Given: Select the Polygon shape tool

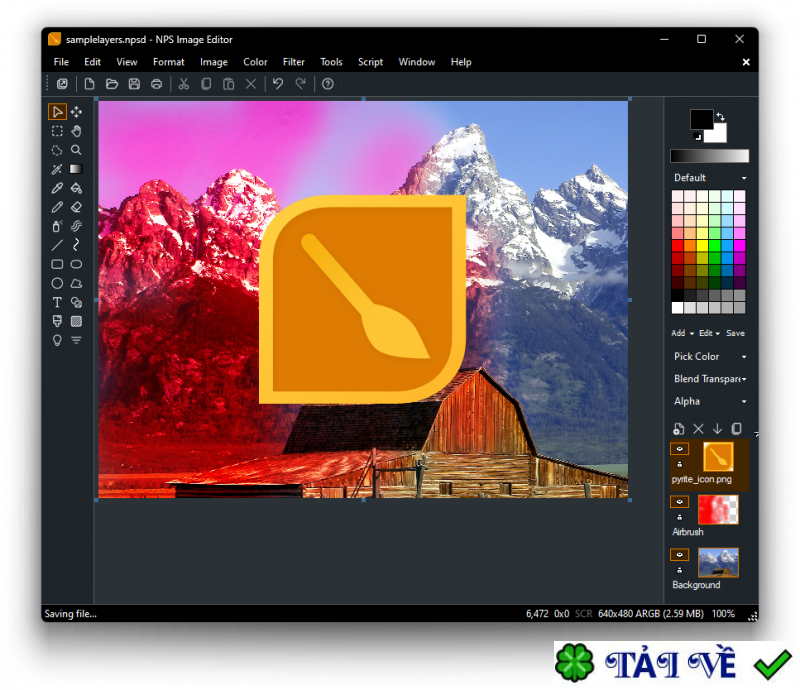Looking at the screenshot, I should (x=77, y=283).
